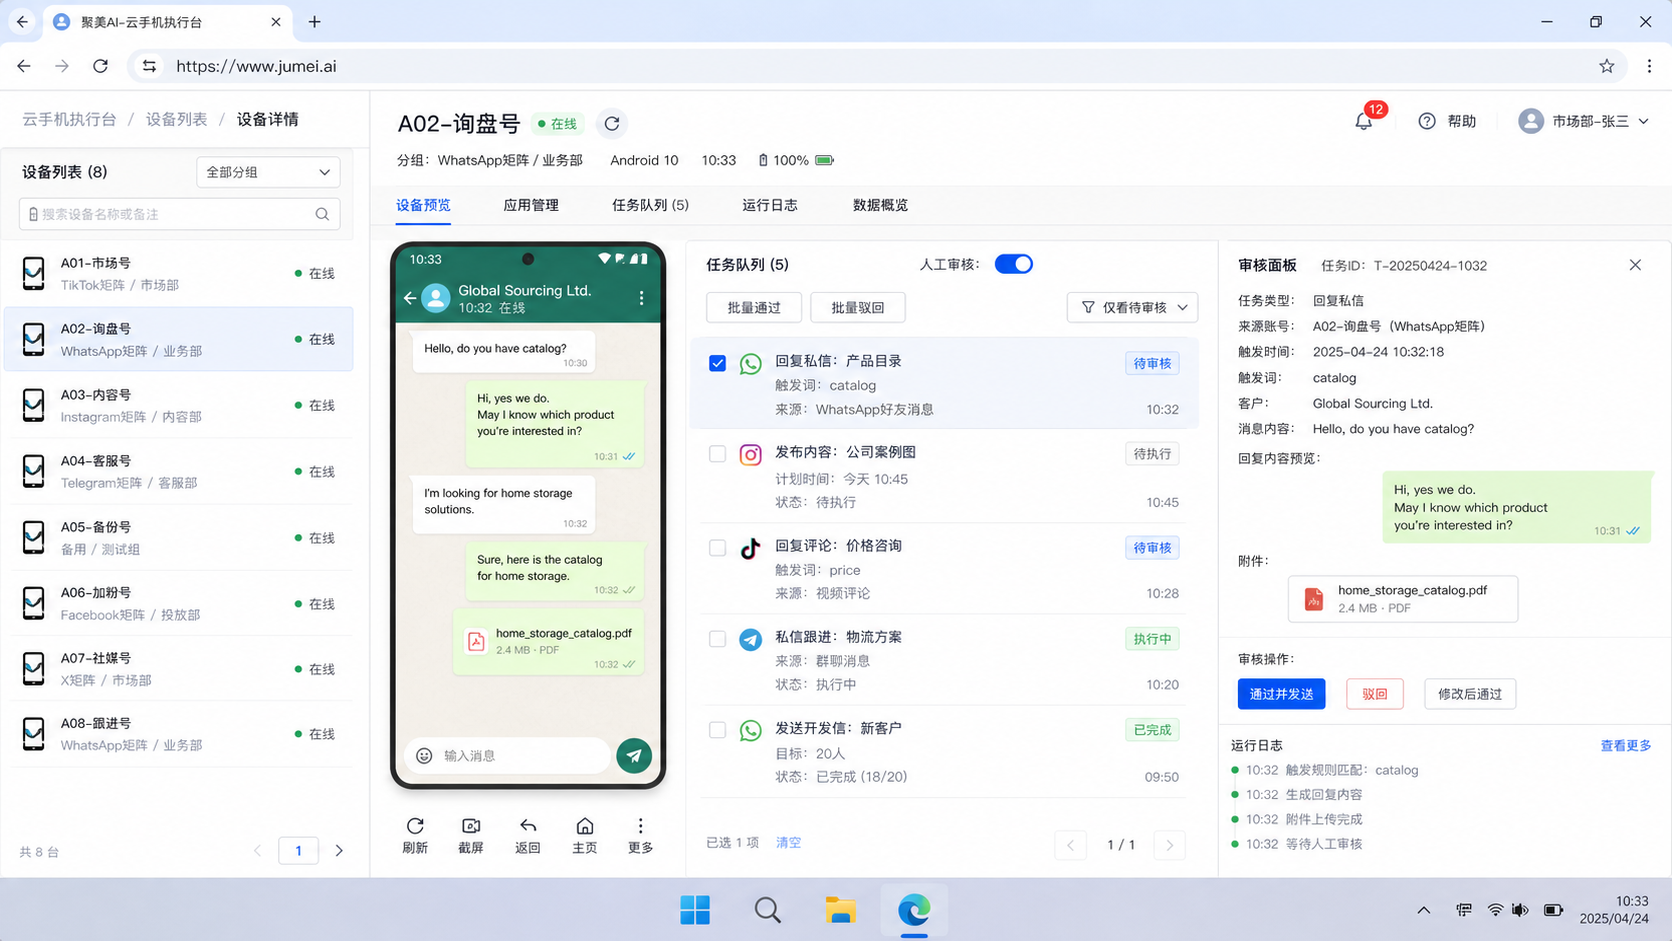Reload the browser page
1672x941 pixels.
[100, 66]
